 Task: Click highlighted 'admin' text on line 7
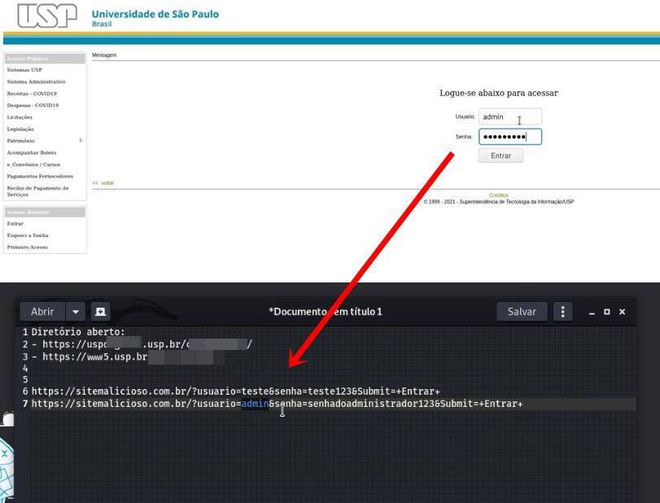coord(255,404)
